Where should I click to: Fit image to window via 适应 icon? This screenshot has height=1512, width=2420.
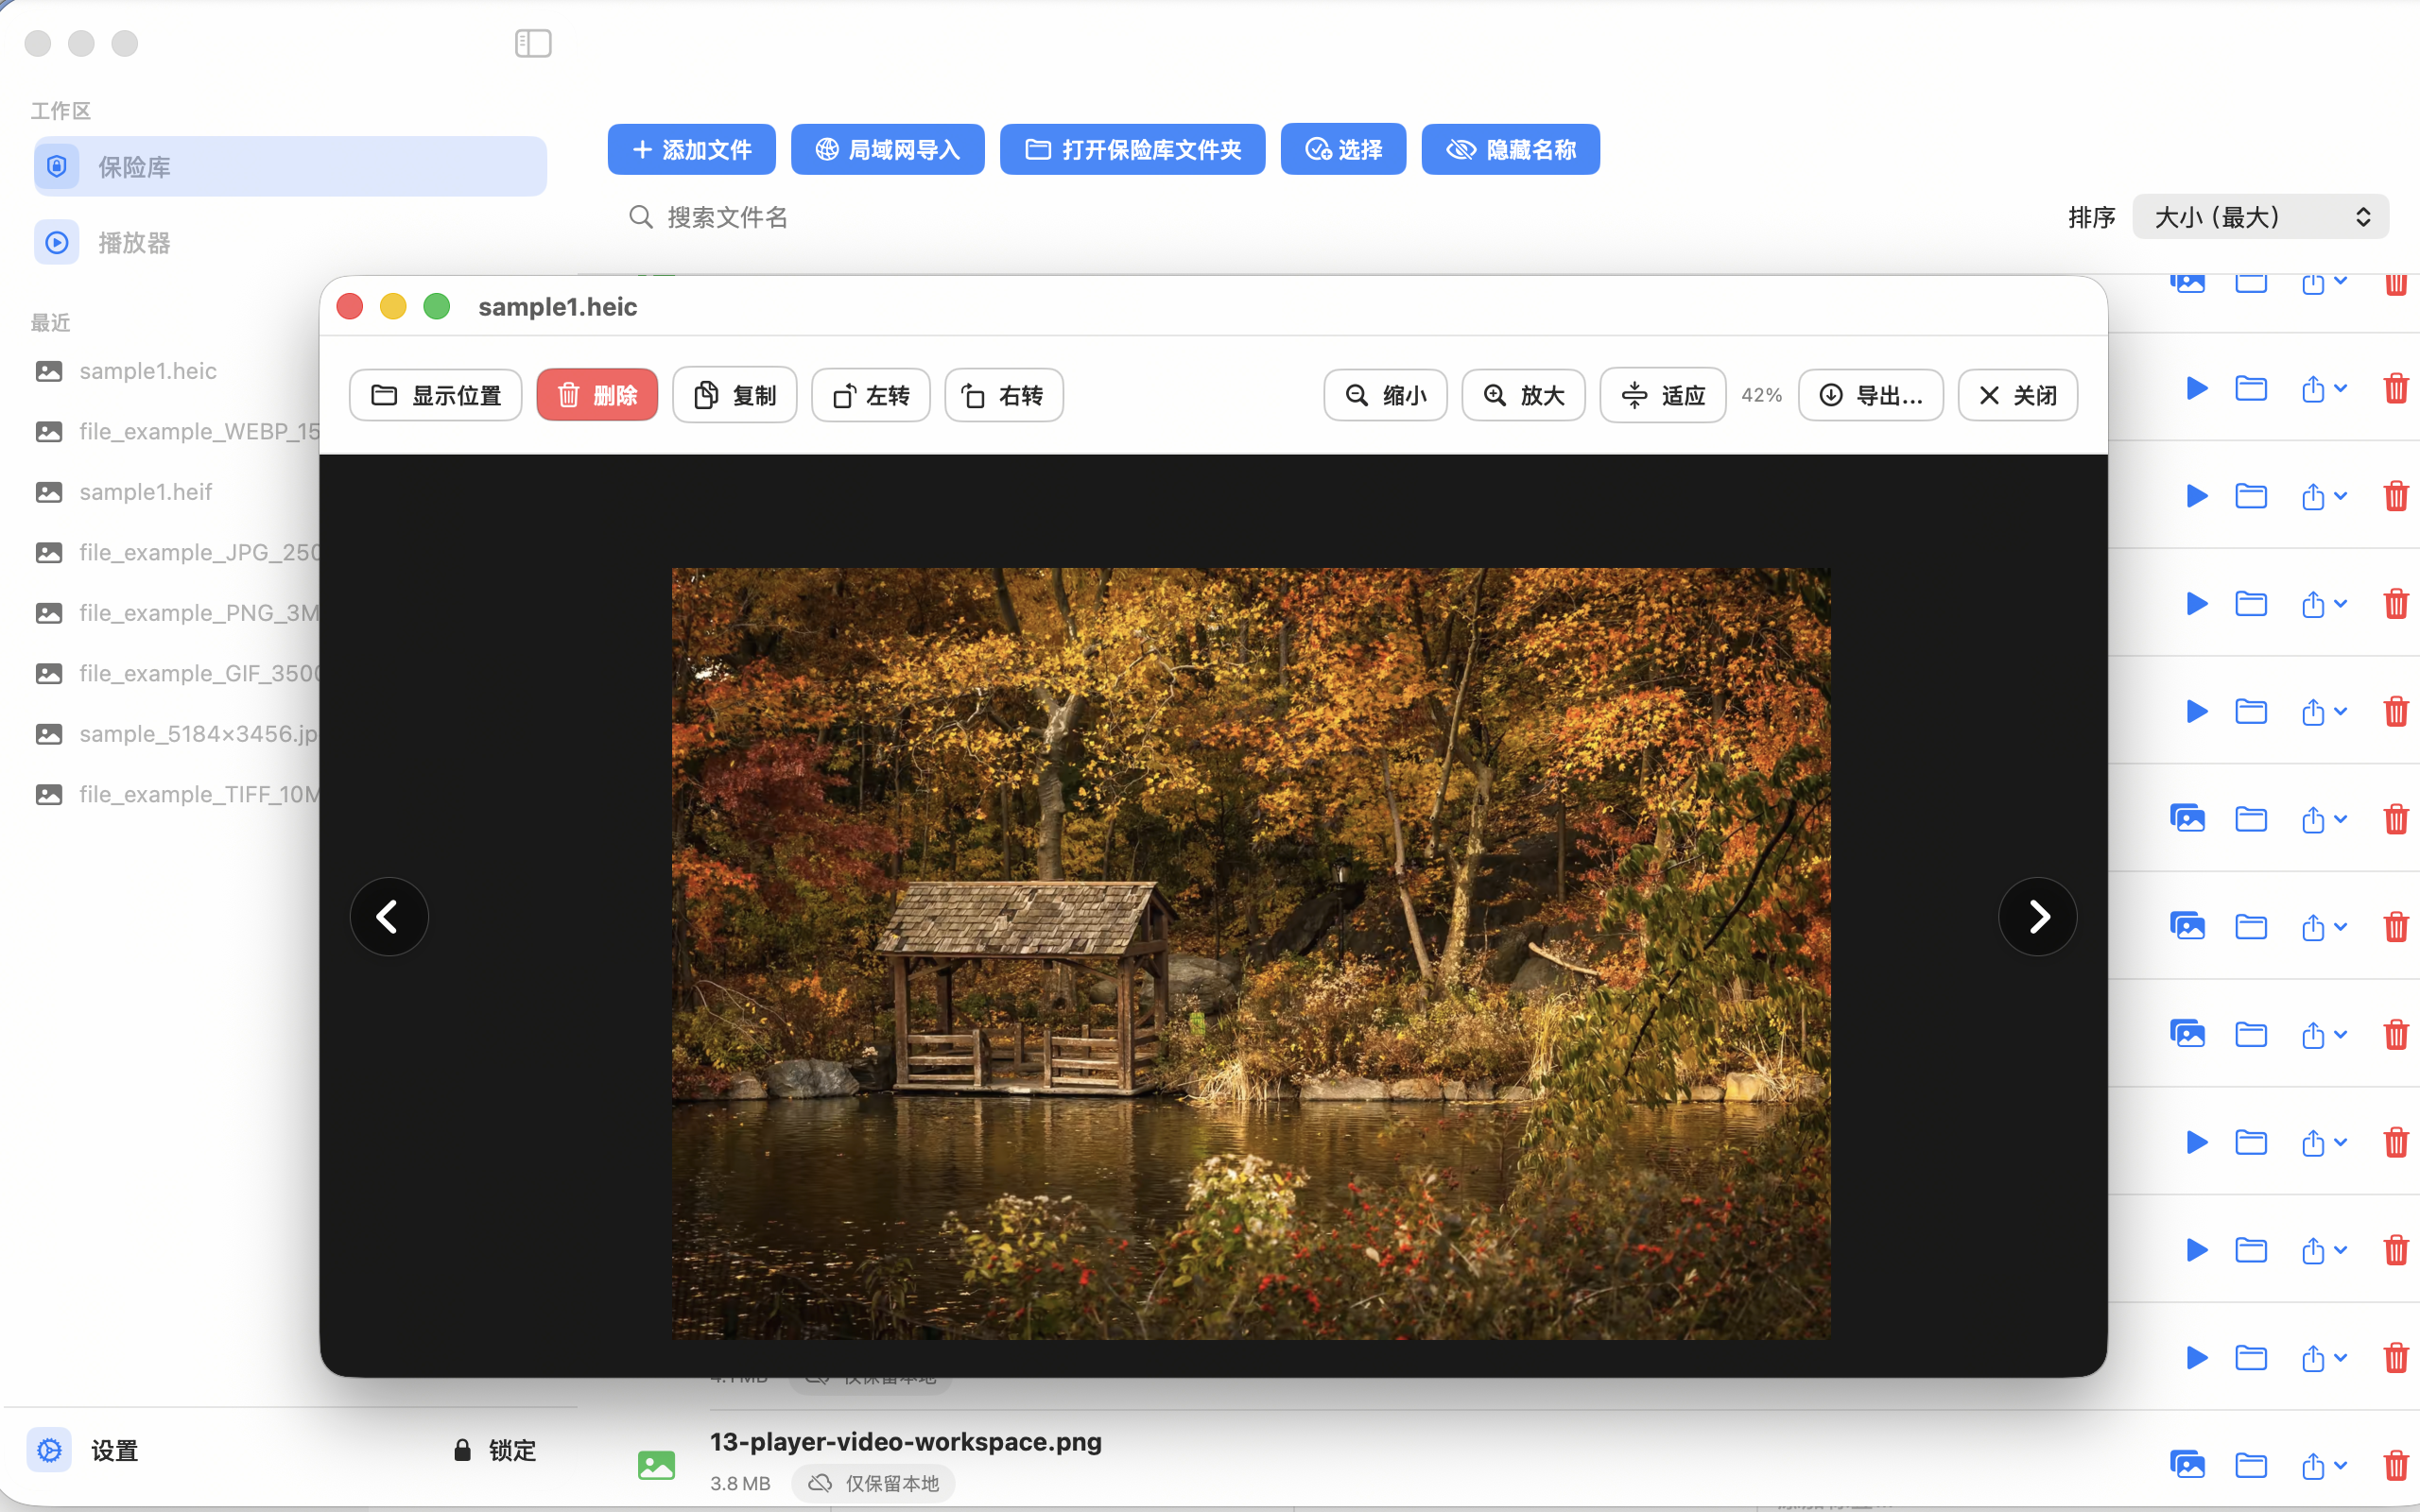[1661, 395]
